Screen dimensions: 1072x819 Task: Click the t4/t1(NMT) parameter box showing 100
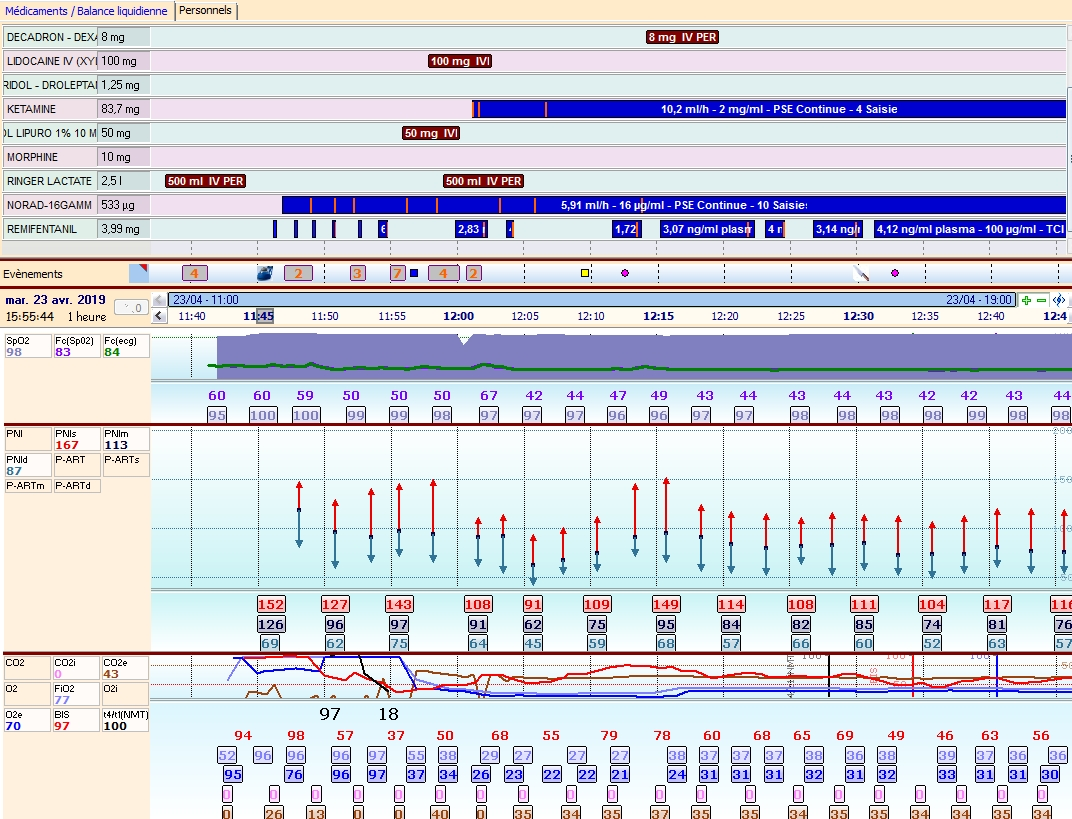tap(126, 720)
